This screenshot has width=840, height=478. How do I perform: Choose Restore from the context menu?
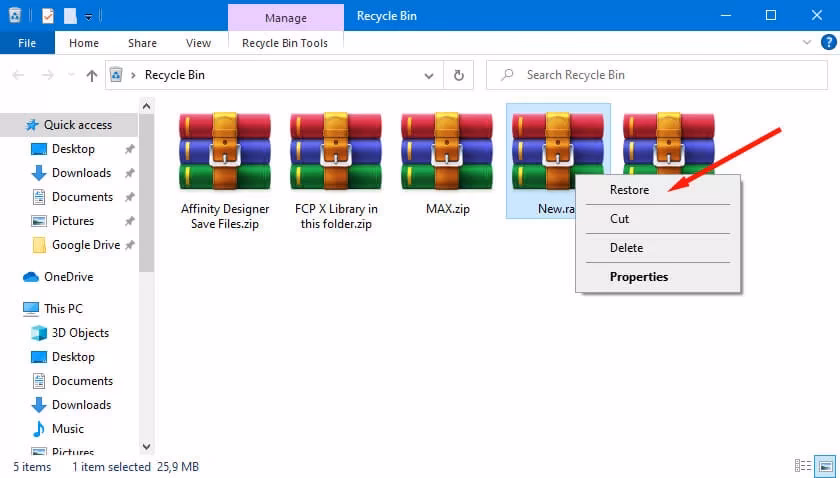629,190
